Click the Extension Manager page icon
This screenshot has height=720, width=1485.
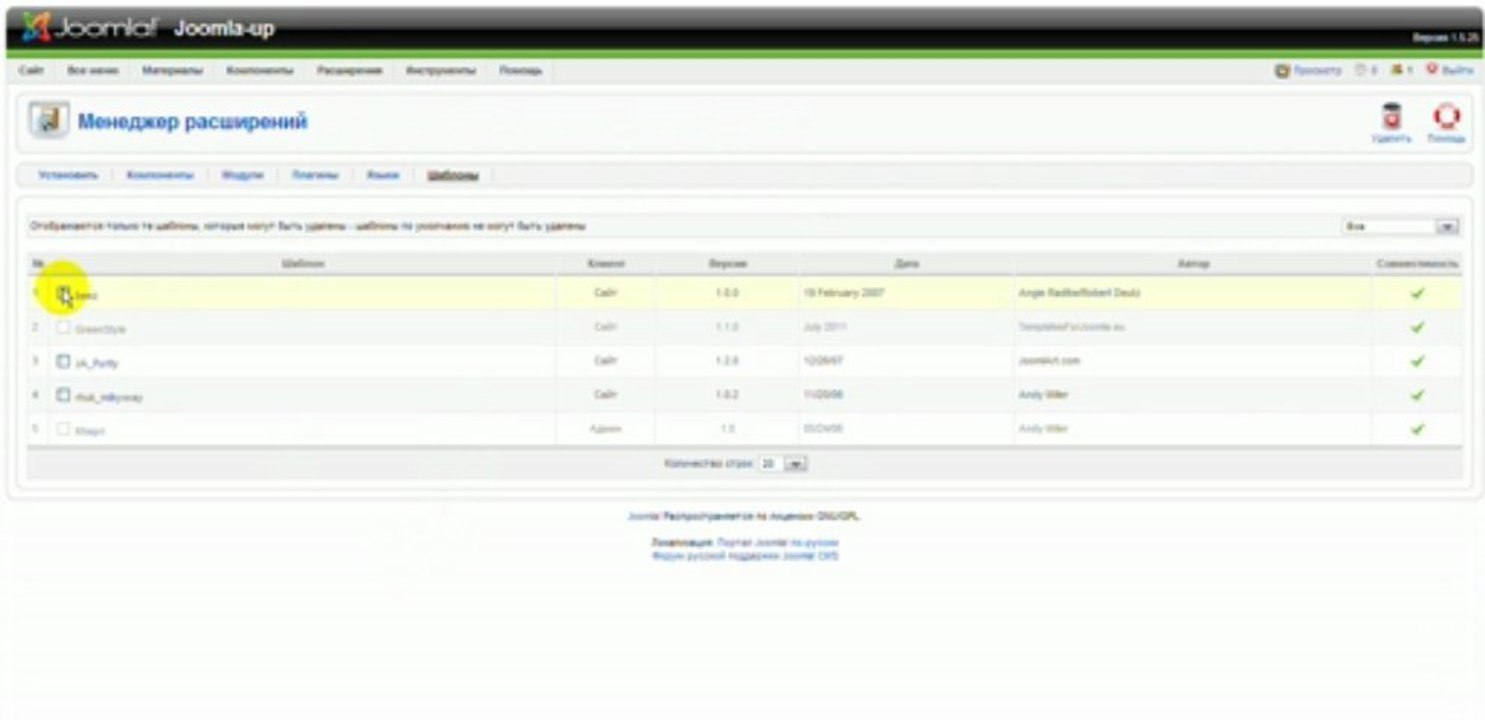(47, 121)
